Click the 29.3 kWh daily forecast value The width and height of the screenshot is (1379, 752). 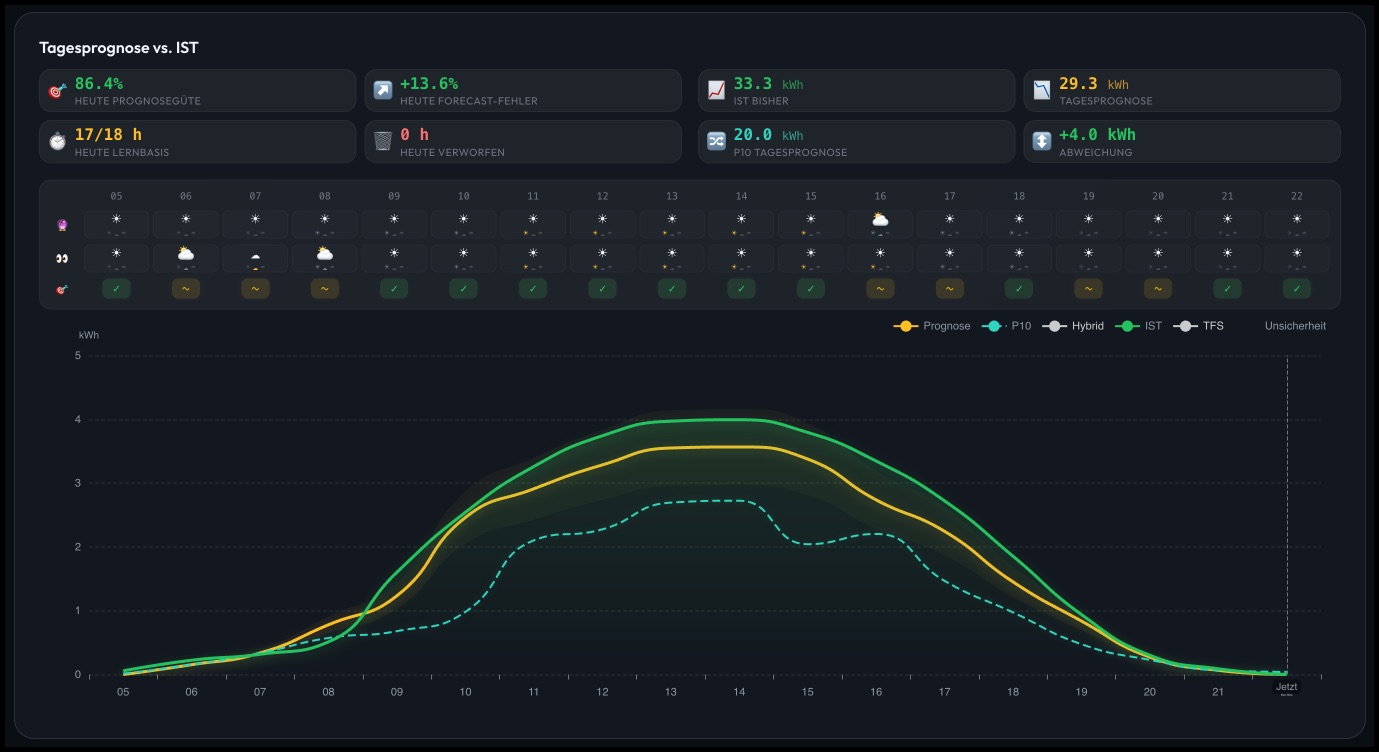1094,84
